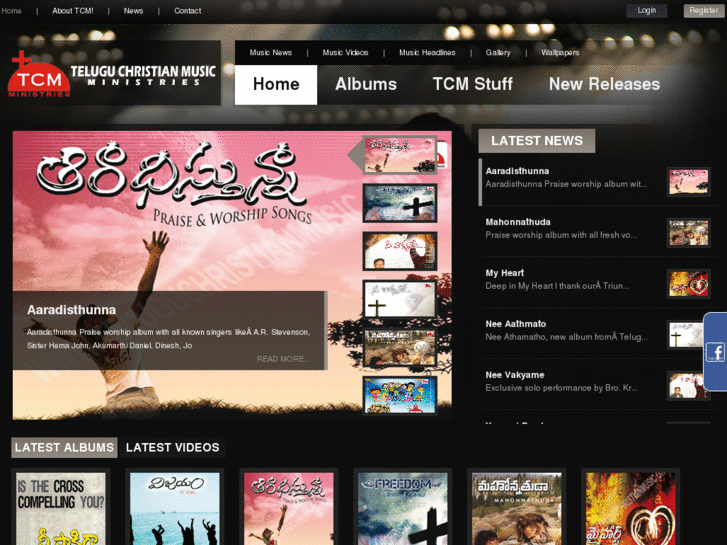
Task: Open Aaradisthunna news headline
Action: click(517, 171)
